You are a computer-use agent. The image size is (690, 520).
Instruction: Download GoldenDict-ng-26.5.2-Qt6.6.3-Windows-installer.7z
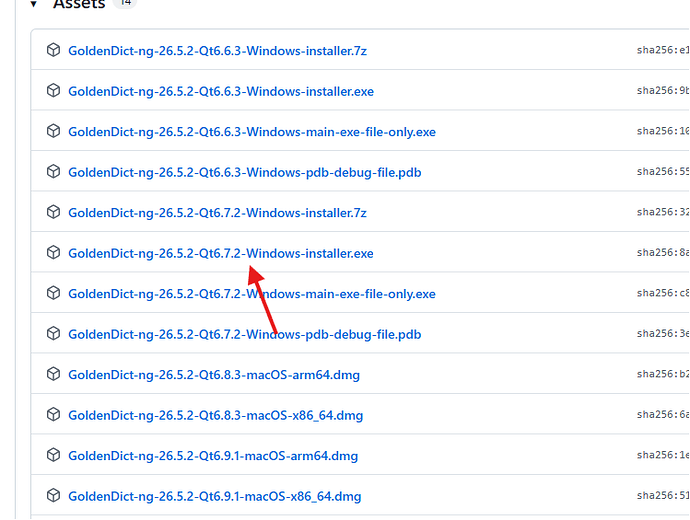pos(217,51)
